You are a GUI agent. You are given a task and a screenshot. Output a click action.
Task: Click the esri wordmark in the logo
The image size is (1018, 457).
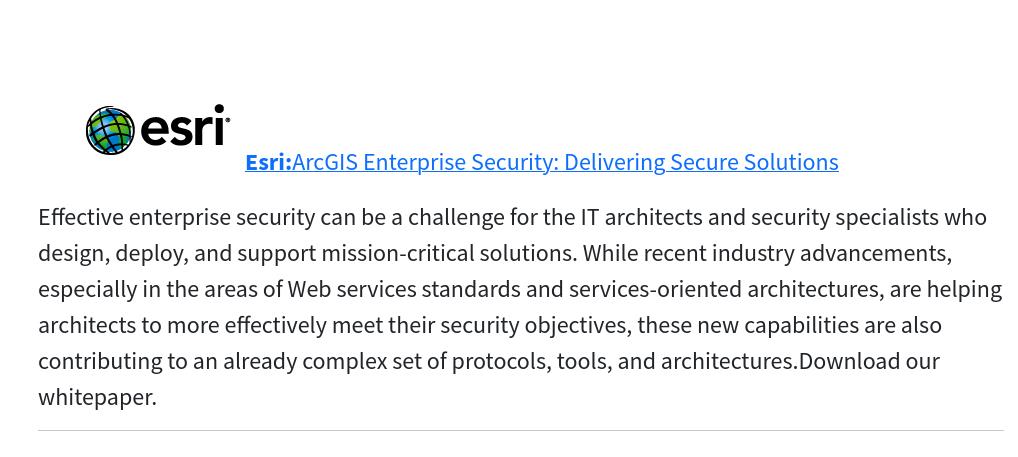click(181, 129)
